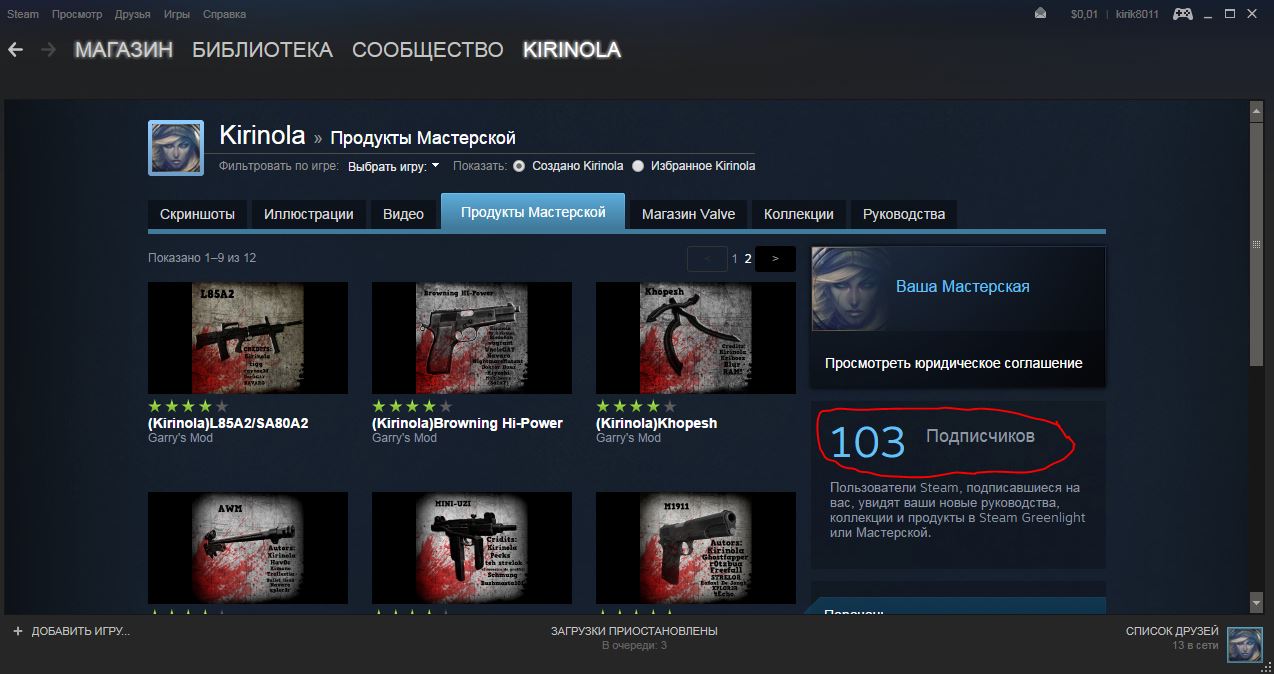Launch Big Picture mode controller icon
The width and height of the screenshot is (1274, 674).
[x=1182, y=13]
